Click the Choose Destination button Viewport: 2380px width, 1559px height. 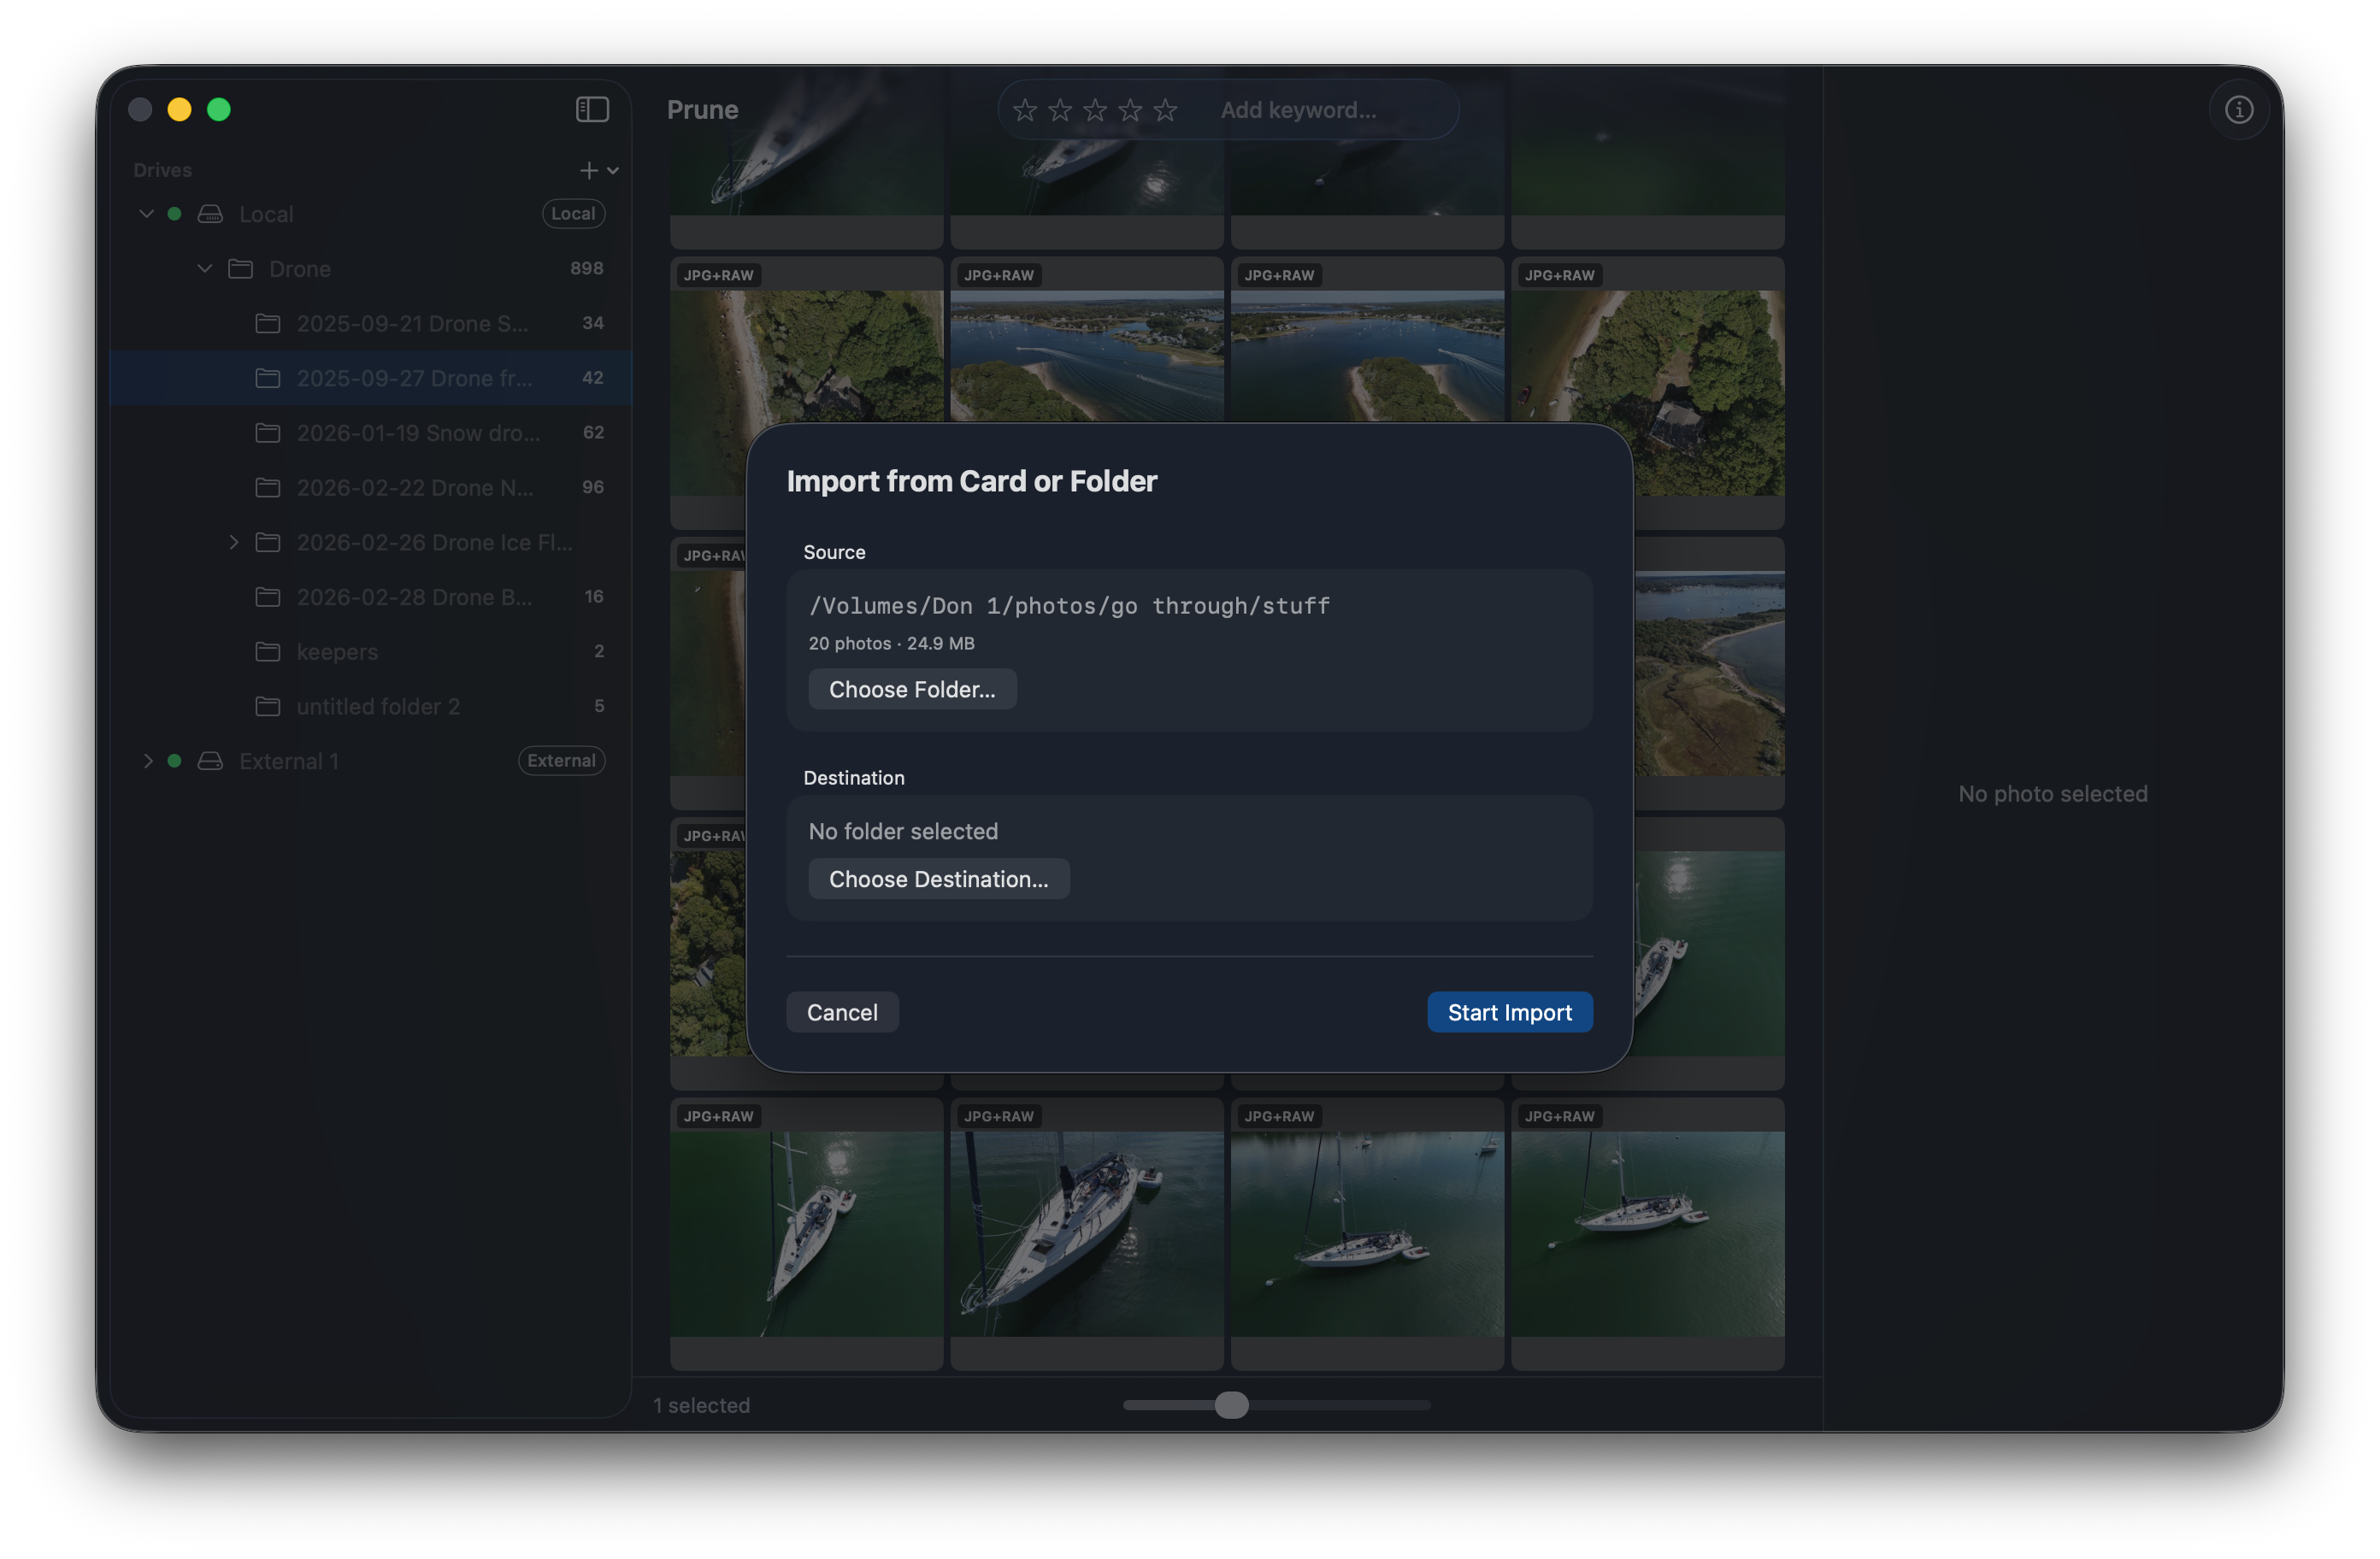click(938, 879)
